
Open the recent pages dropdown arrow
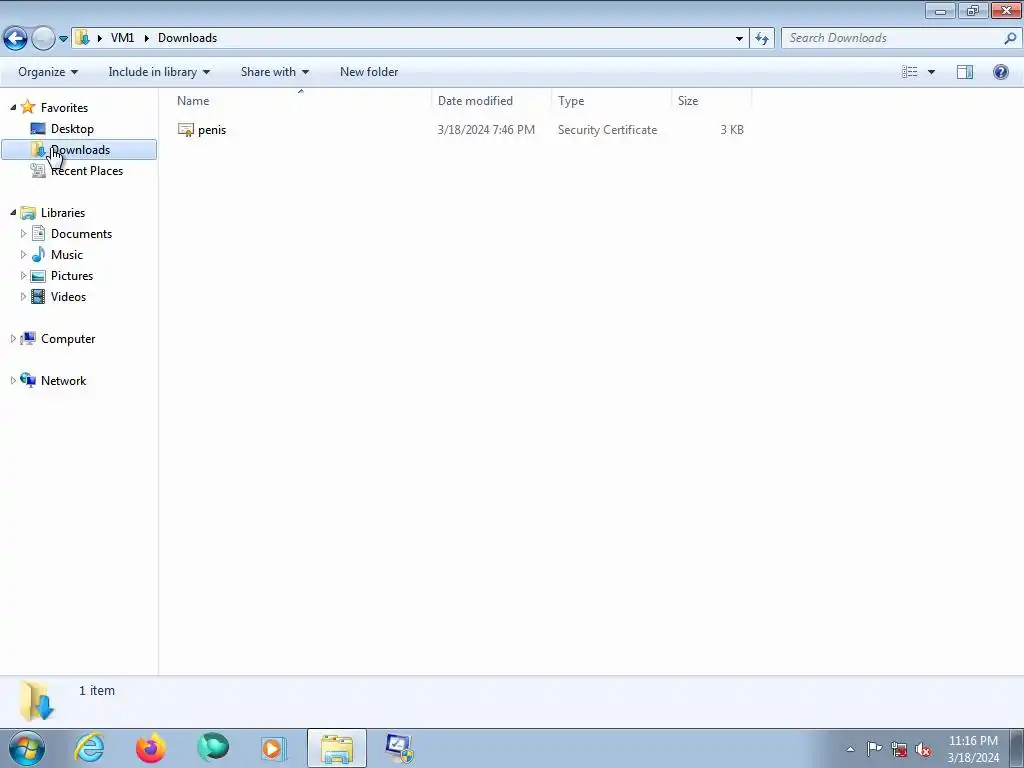pyautogui.click(x=63, y=39)
